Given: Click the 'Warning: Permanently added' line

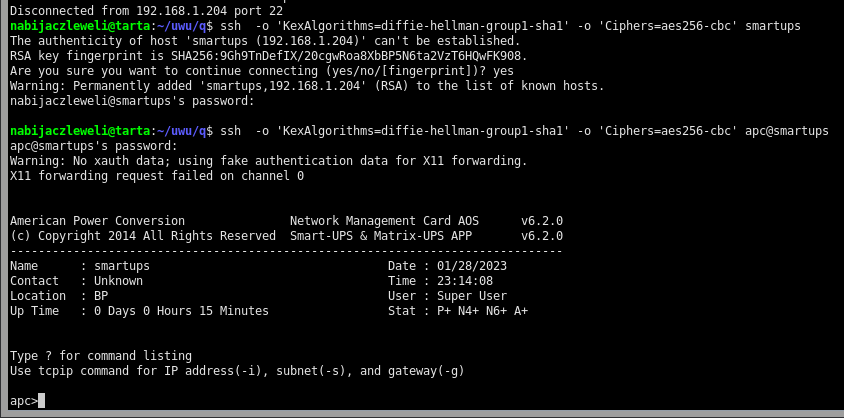Looking at the screenshot, I should coord(307,86).
